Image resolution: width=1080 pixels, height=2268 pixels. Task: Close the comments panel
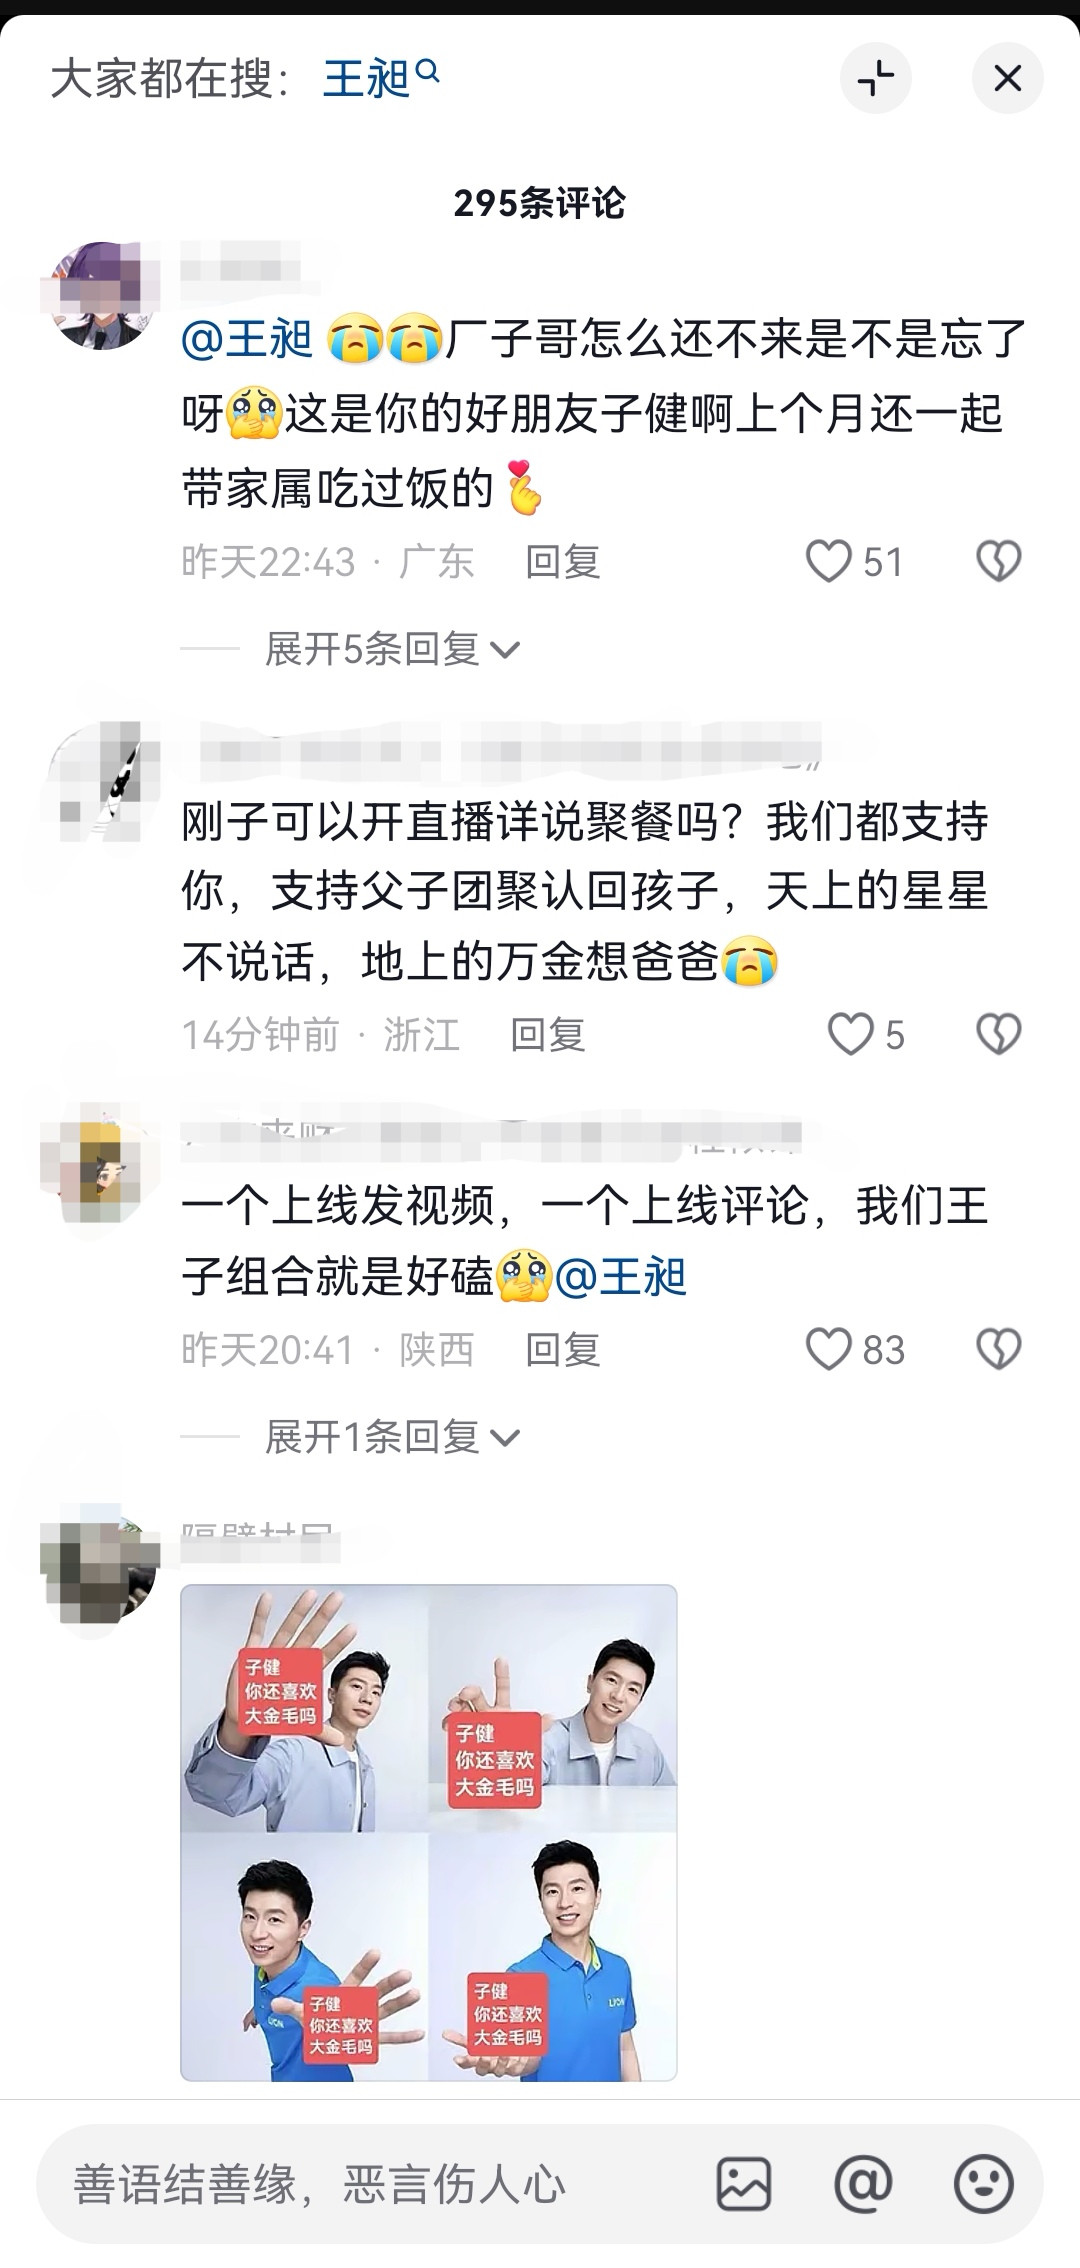coord(1008,78)
